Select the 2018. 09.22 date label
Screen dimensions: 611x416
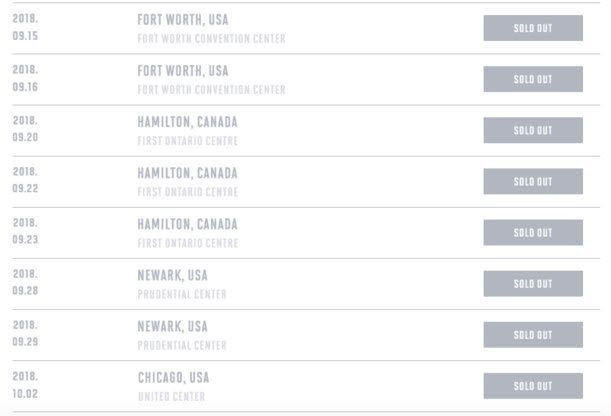click(x=25, y=180)
